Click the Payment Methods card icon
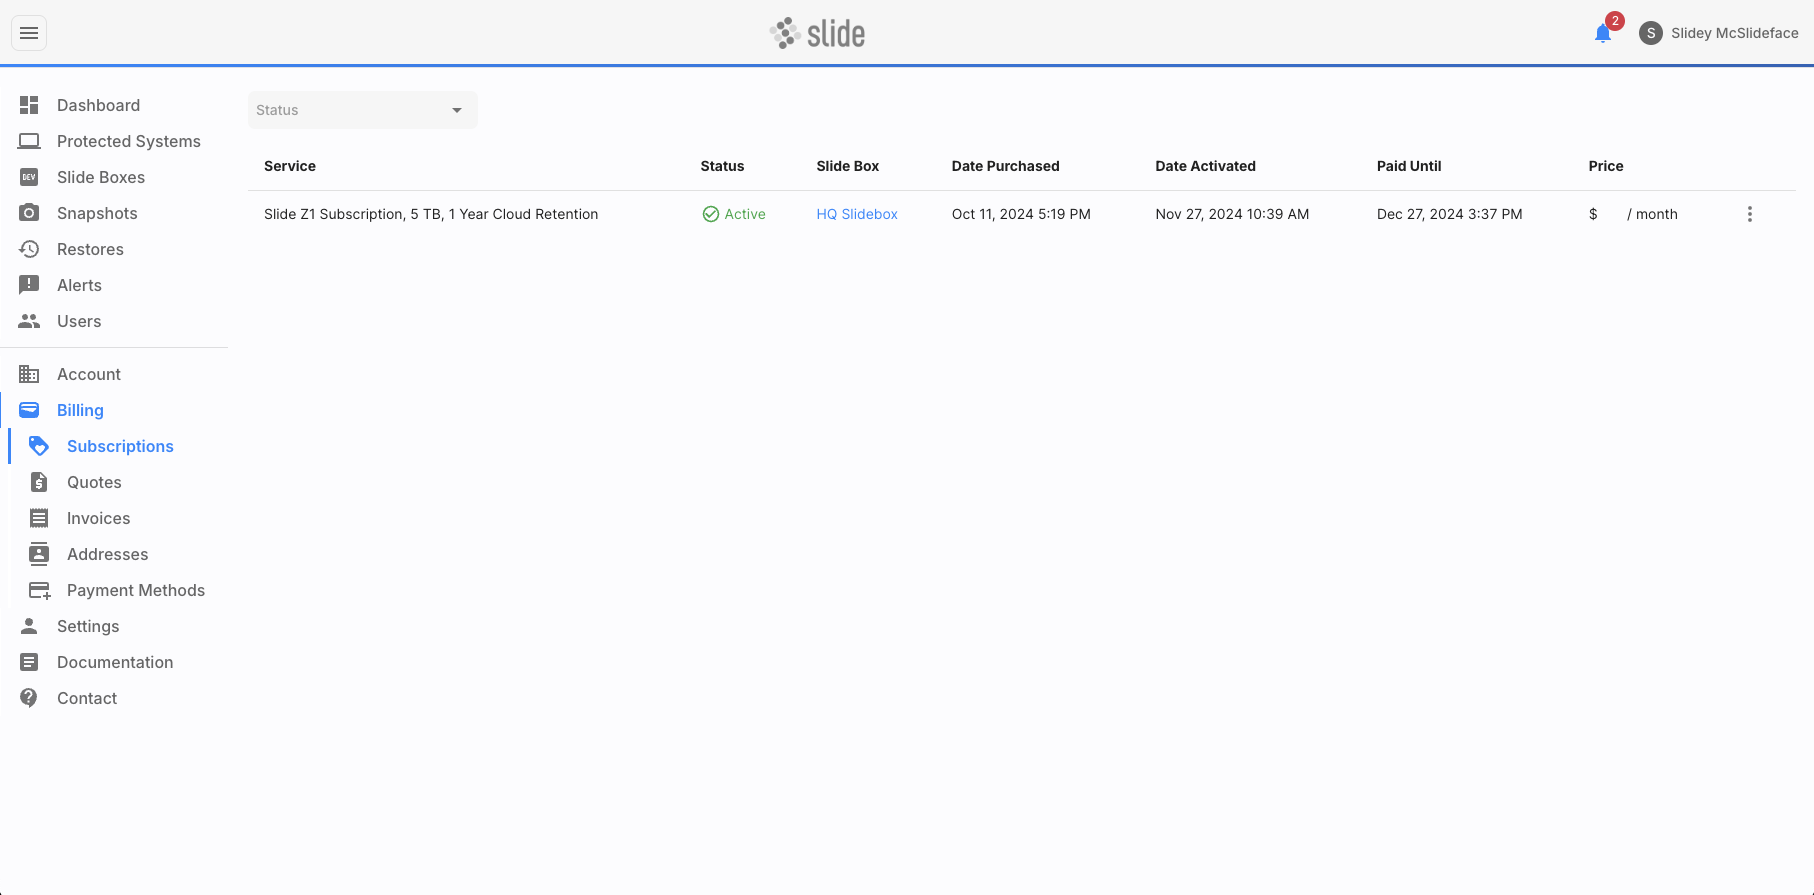The height and width of the screenshot is (895, 1814). click(x=39, y=590)
